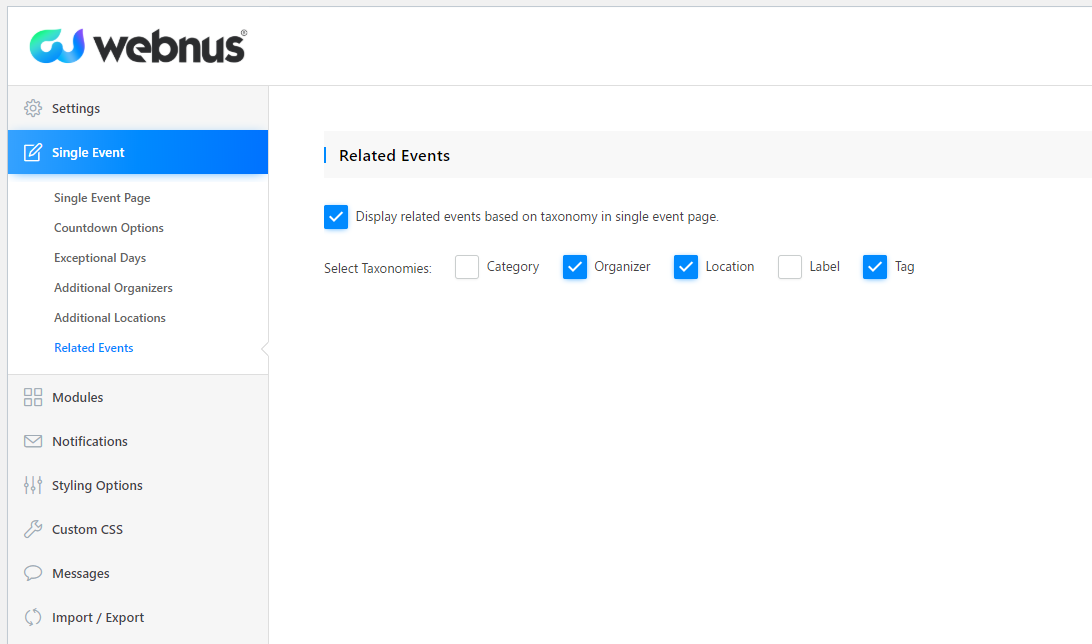The image size is (1092, 644).
Task: Click the Messages speech bubble icon
Action: point(33,573)
